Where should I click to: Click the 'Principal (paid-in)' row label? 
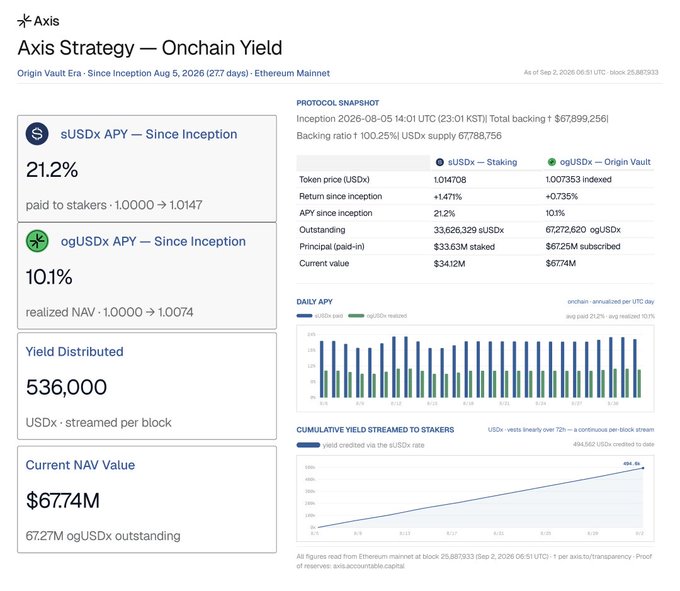click(x=332, y=247)
